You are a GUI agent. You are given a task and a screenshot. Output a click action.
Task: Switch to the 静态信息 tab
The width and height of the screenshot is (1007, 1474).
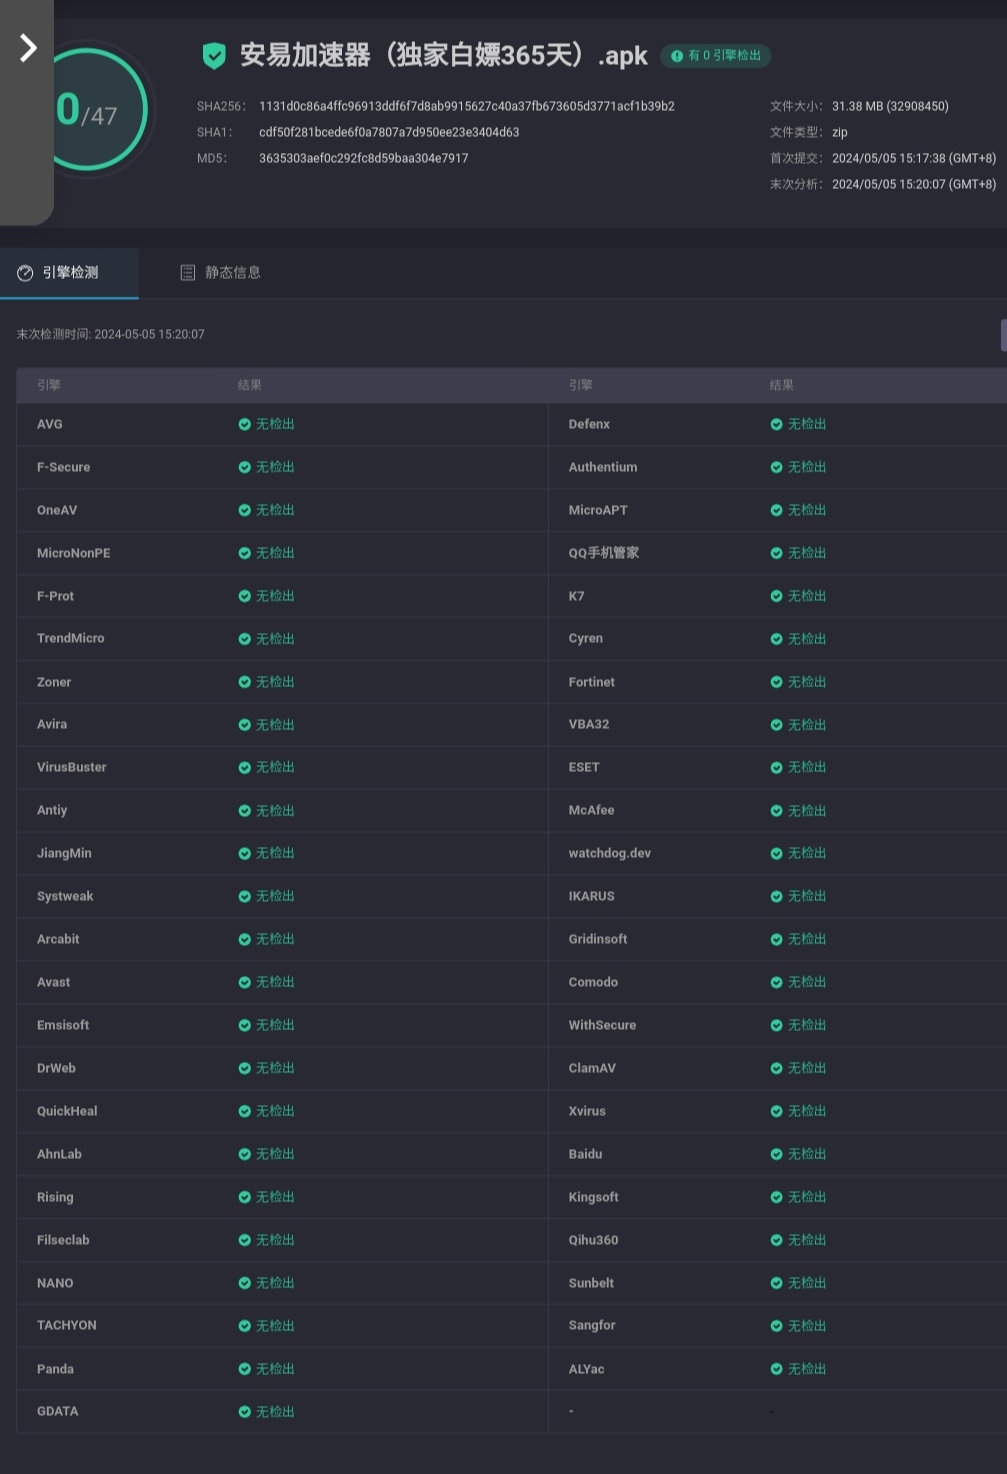[220, 273]
